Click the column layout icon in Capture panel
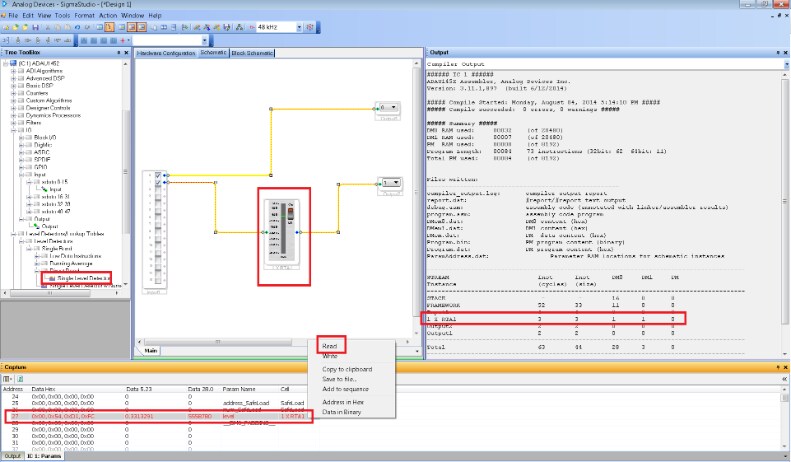791x462 pixels. [7, 379]
